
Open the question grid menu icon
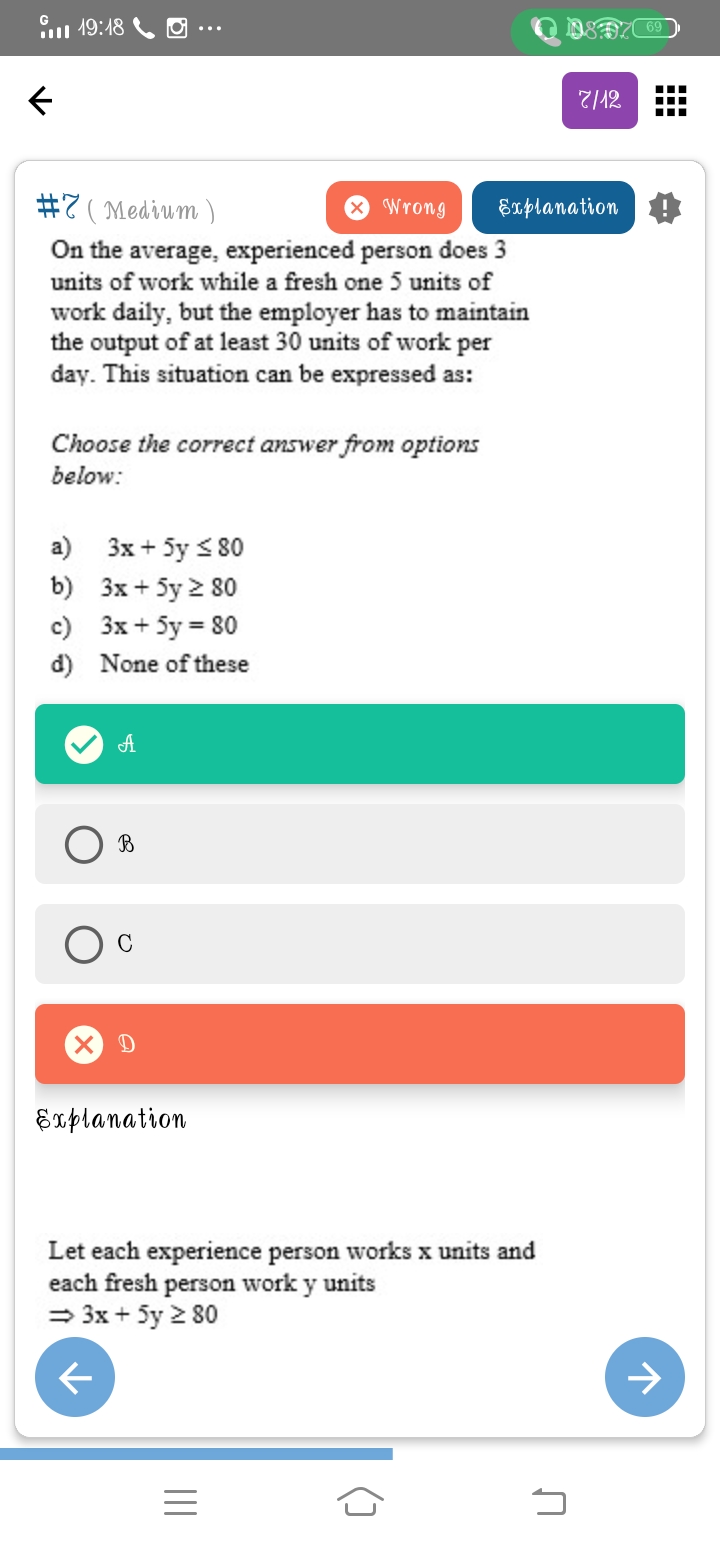tap(670, 100)
